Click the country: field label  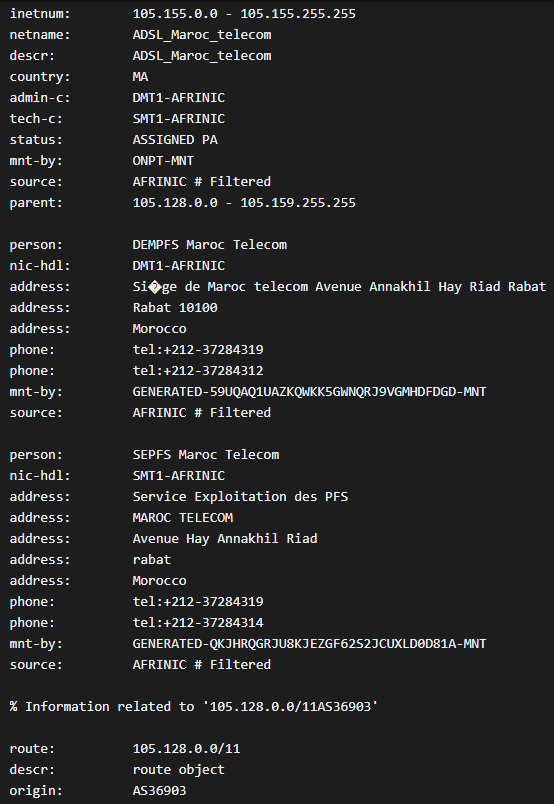point(40,77)
